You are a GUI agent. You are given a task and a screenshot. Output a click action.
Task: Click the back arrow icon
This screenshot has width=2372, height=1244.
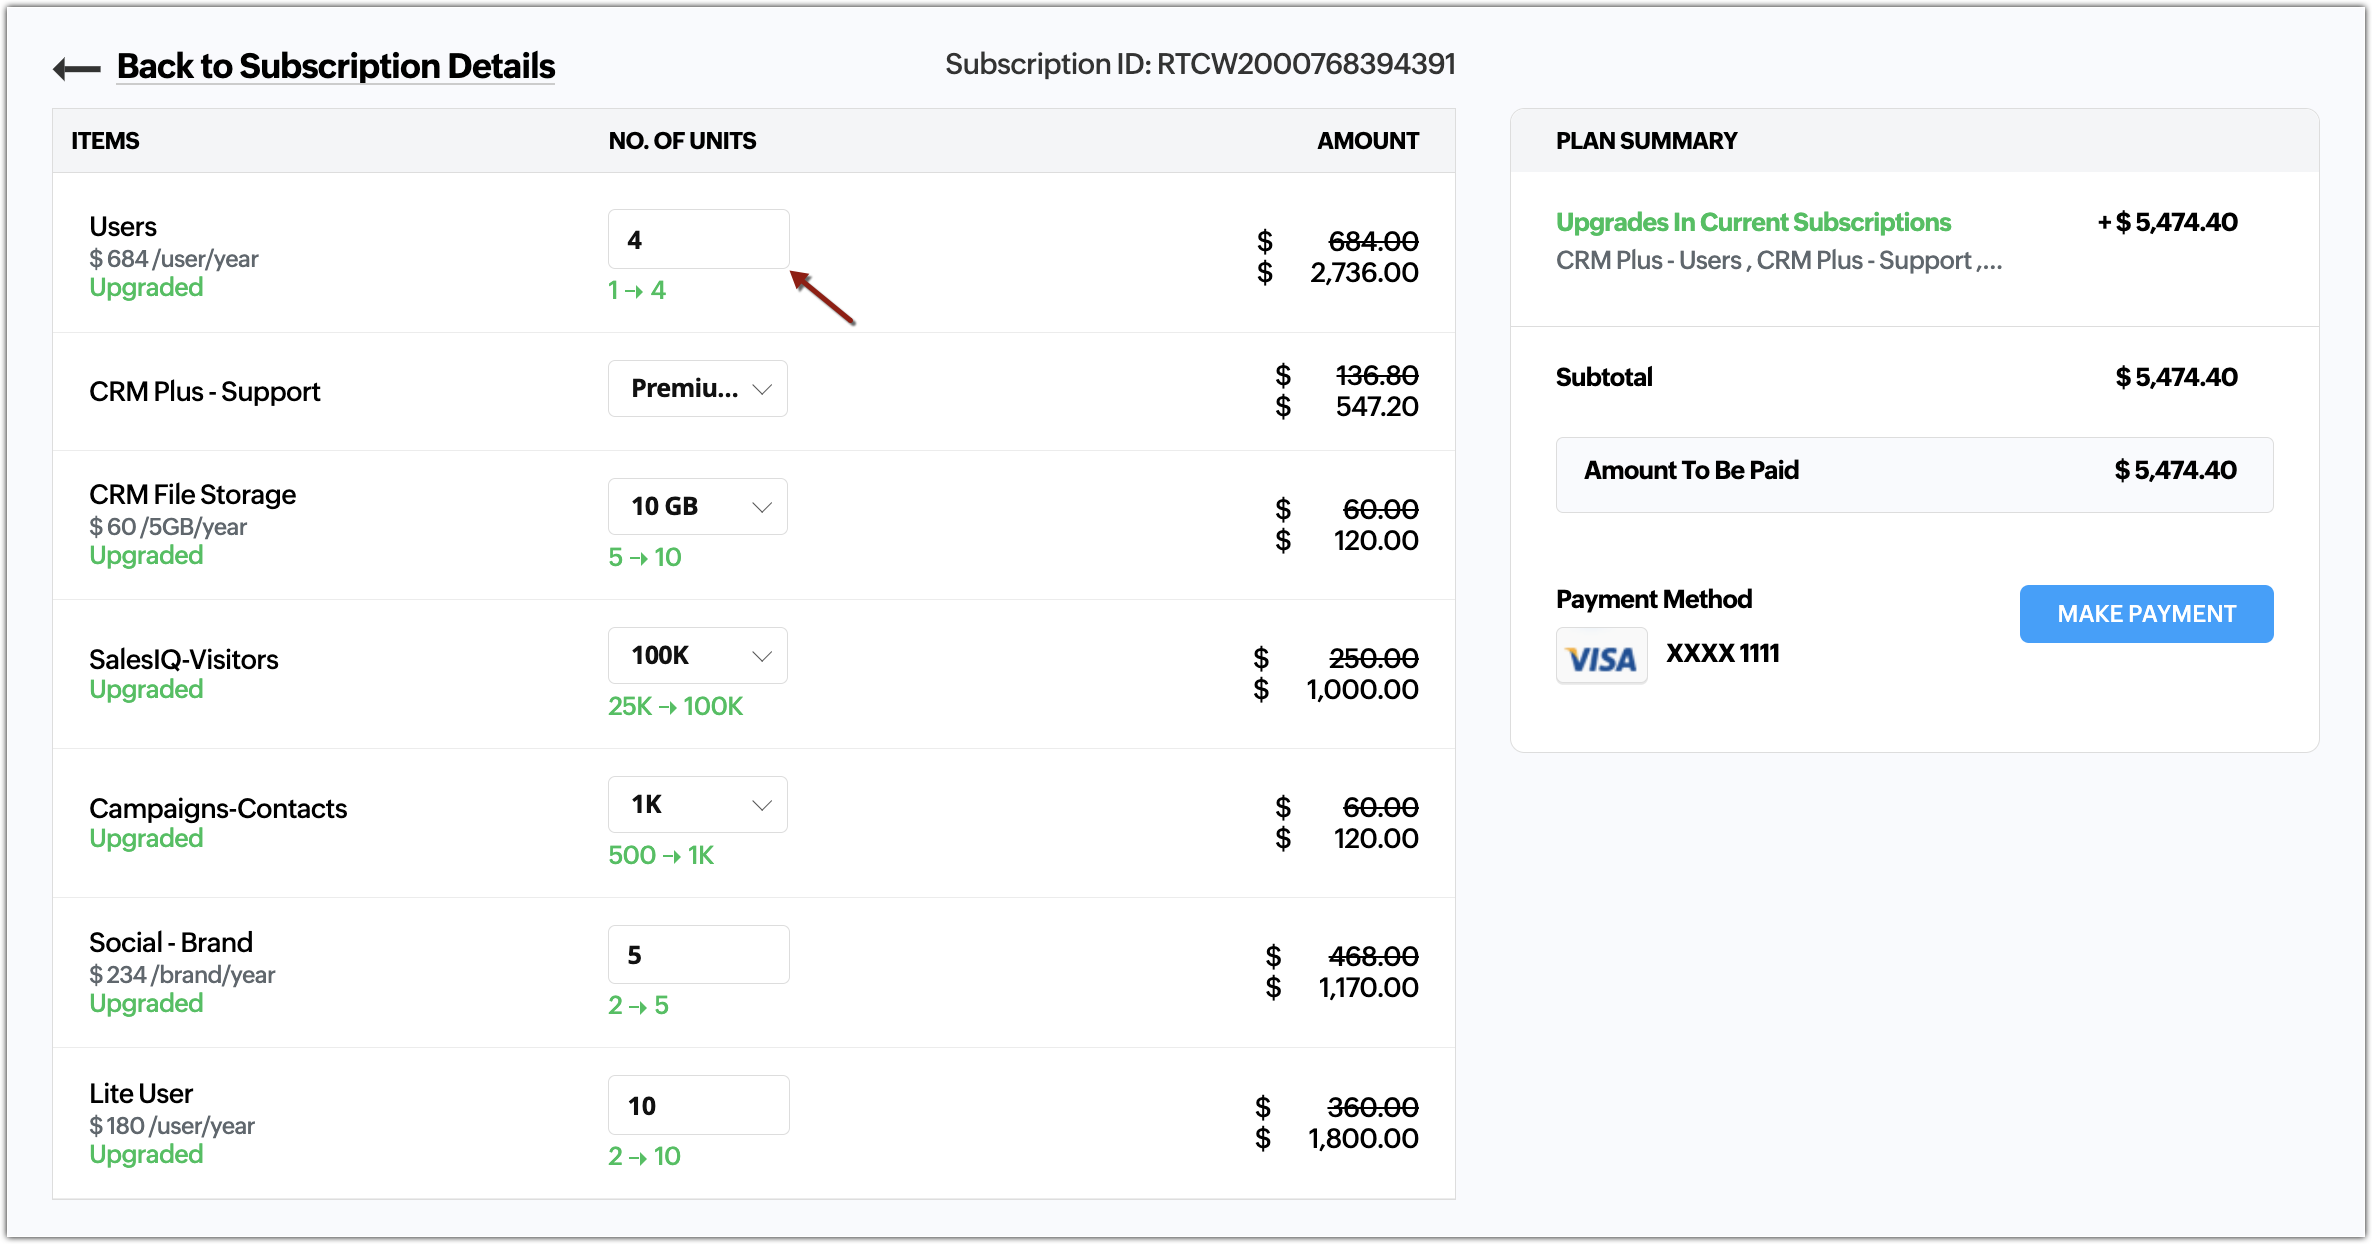tap(76, 68)
